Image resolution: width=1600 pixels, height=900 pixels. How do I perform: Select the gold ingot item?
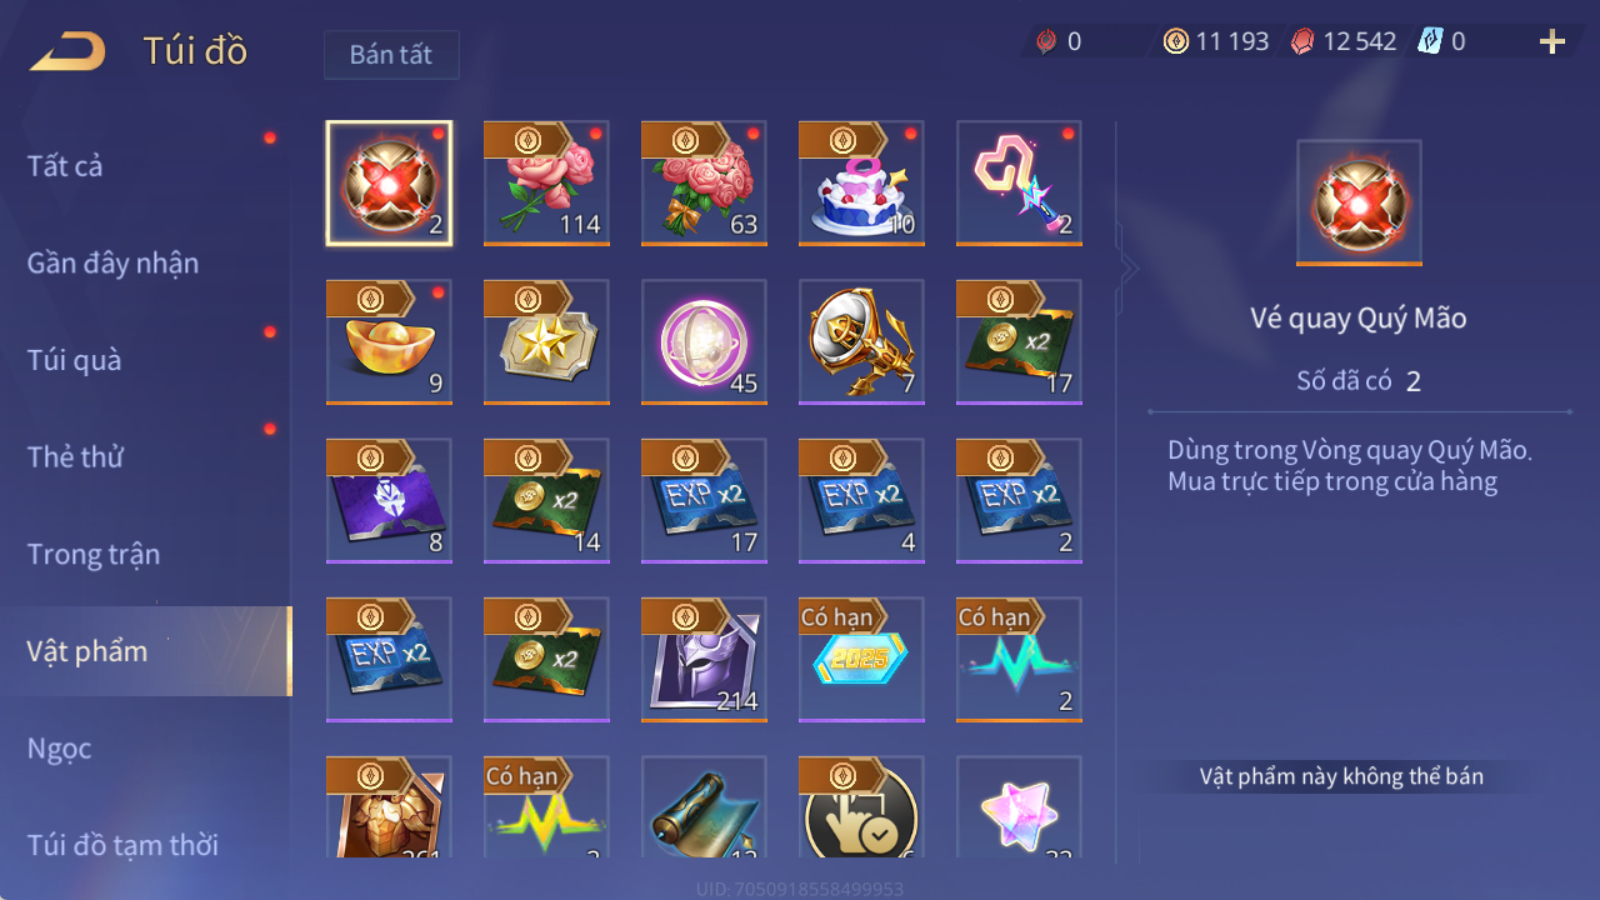(x=389, y=342)
